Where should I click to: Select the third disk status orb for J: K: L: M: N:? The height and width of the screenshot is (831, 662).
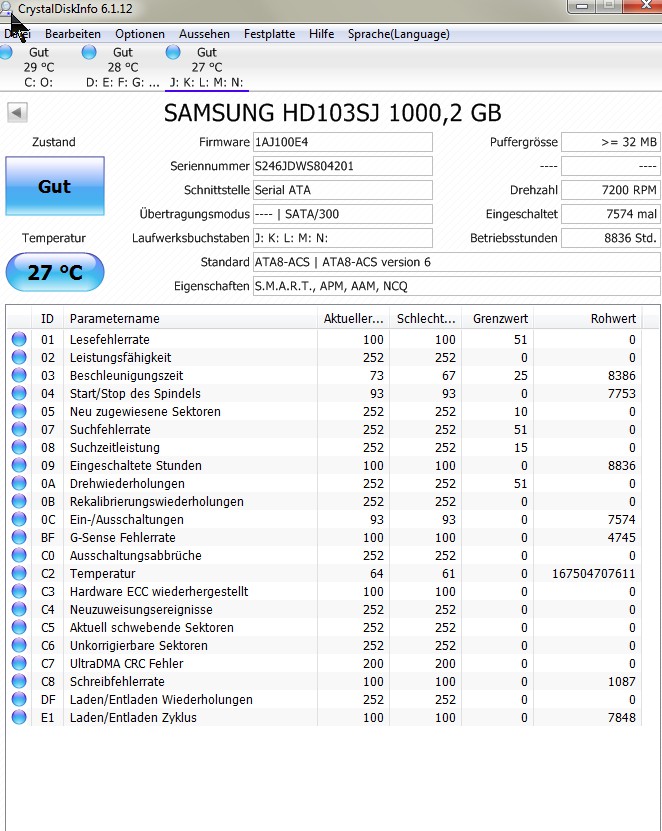coord(173,52)
